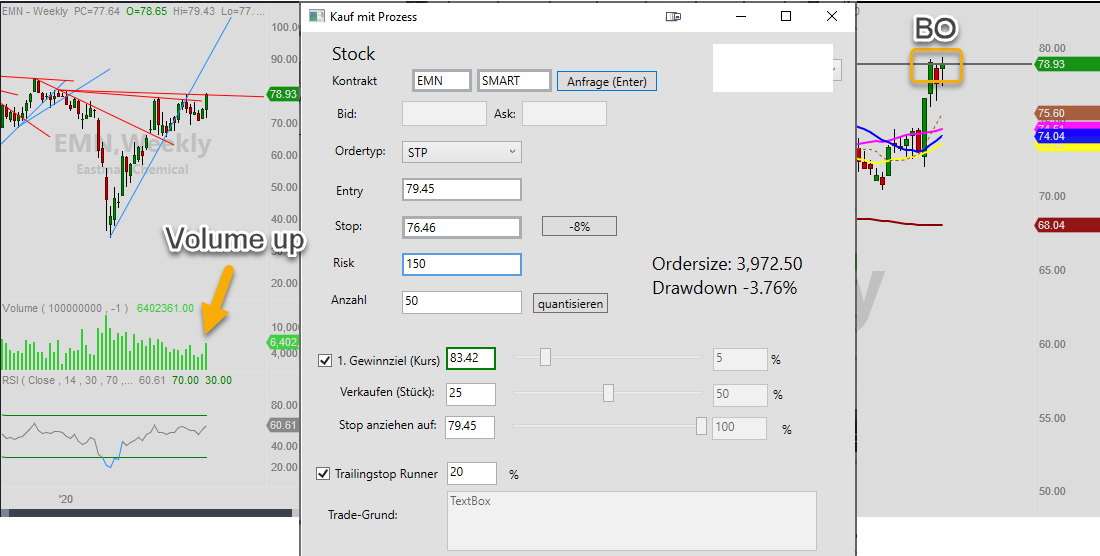The width and height of the screenshot is (1100, 556).
Task: Click the -8% stop button
Action: coord(579,226)
